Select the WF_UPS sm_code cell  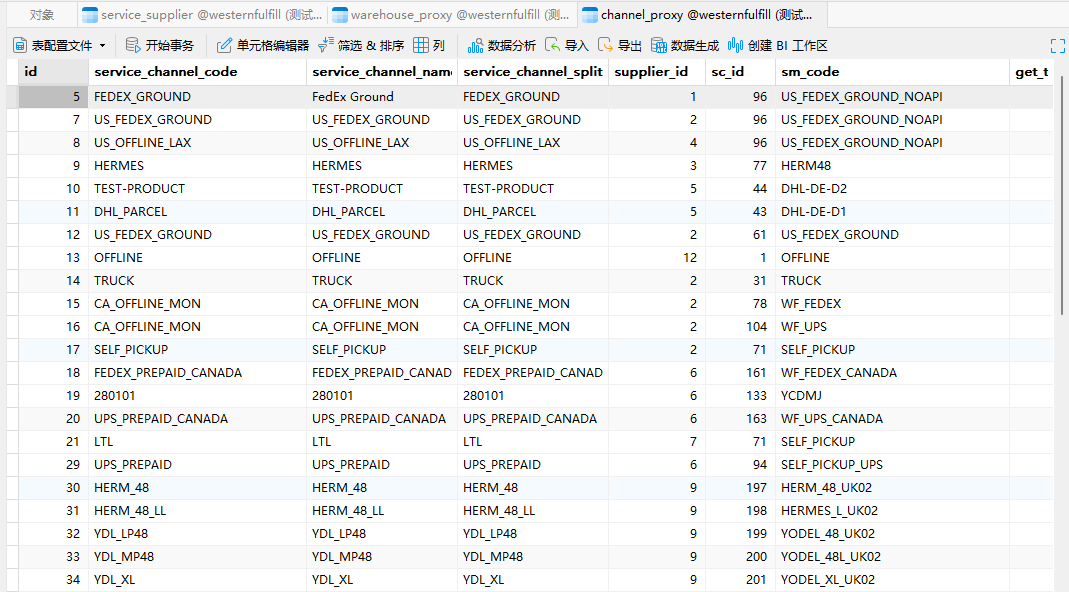(892, 327)
